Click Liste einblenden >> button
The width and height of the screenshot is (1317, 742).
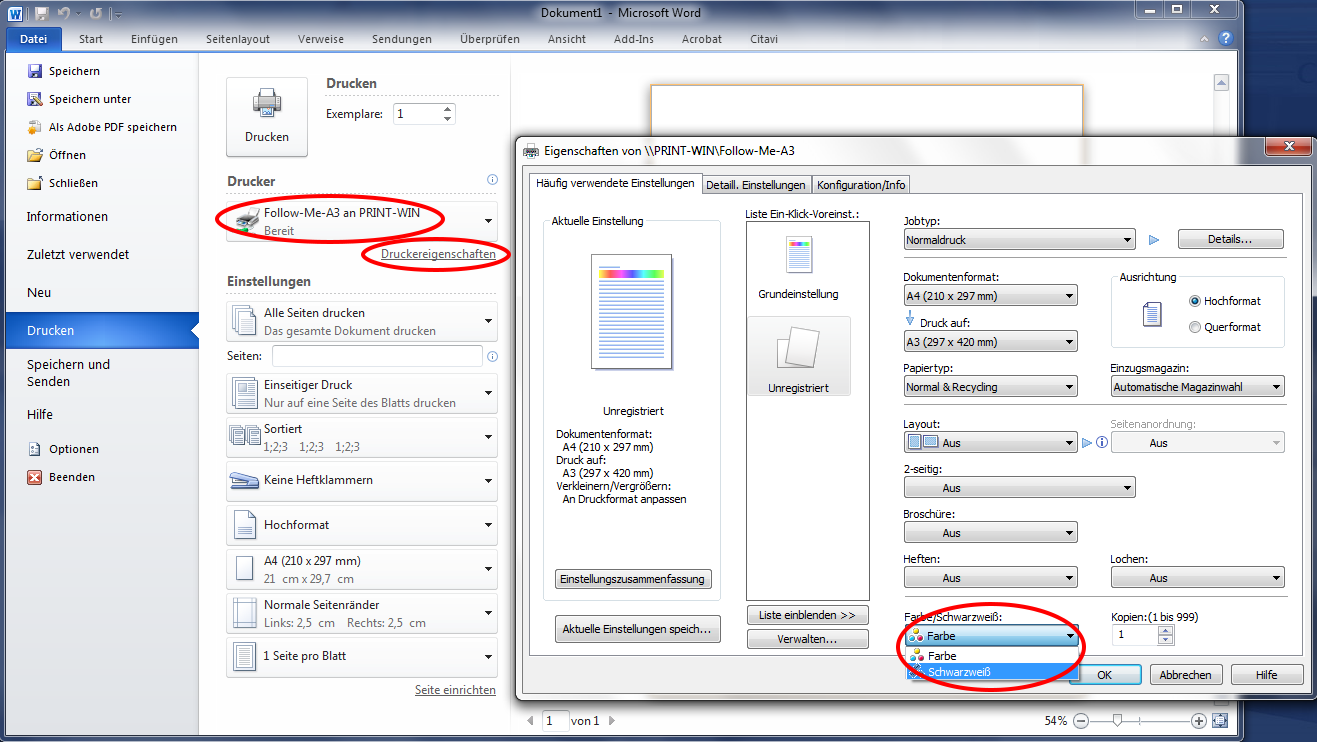807,615
